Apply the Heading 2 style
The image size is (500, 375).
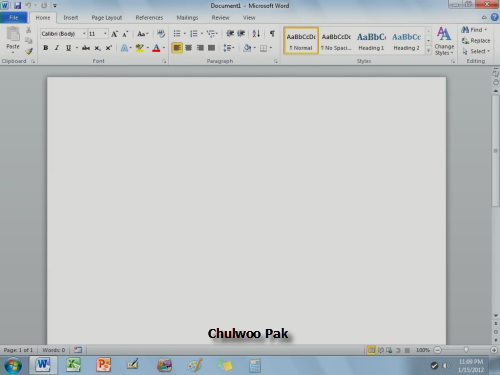[x=406, y=41]
